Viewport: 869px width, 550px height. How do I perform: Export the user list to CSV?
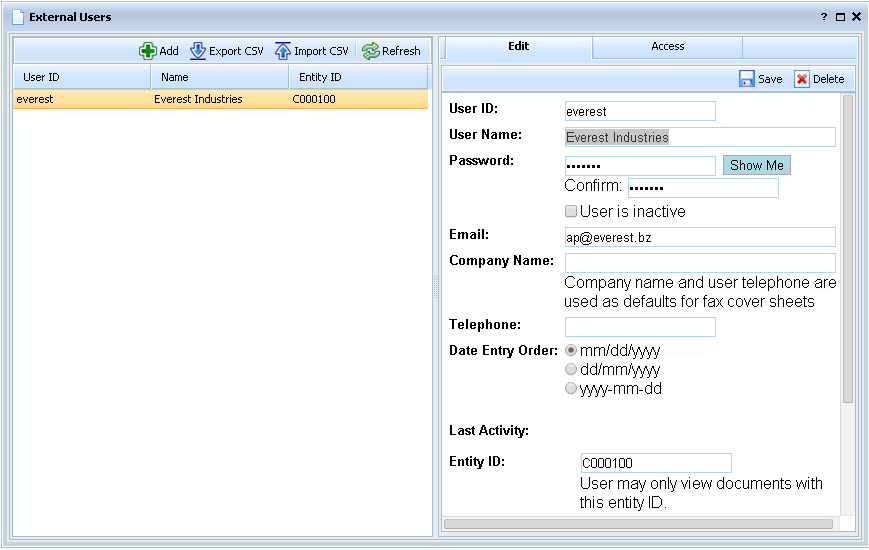point(198,51)
